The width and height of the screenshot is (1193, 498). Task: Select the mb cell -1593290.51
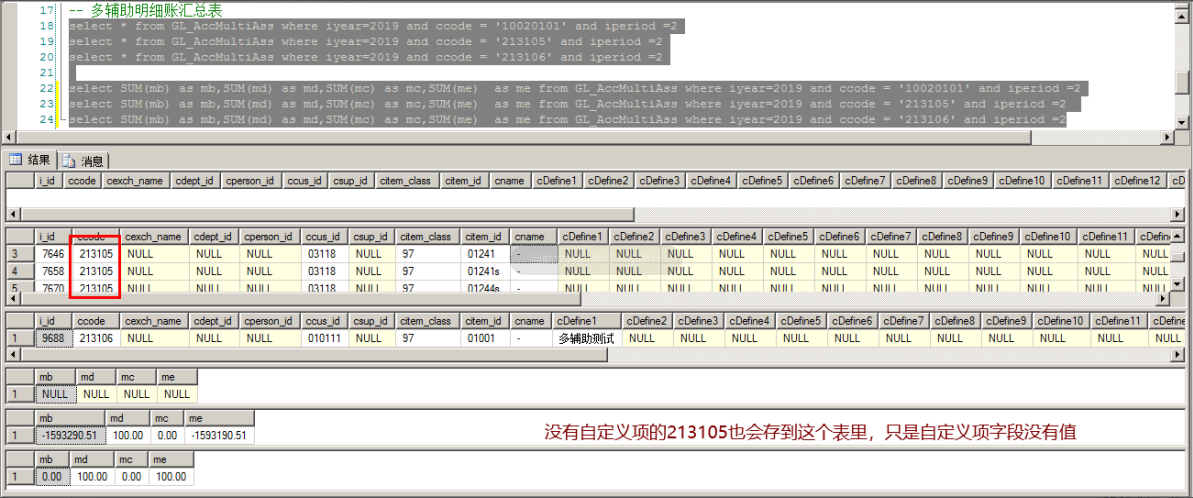(69, 436)
